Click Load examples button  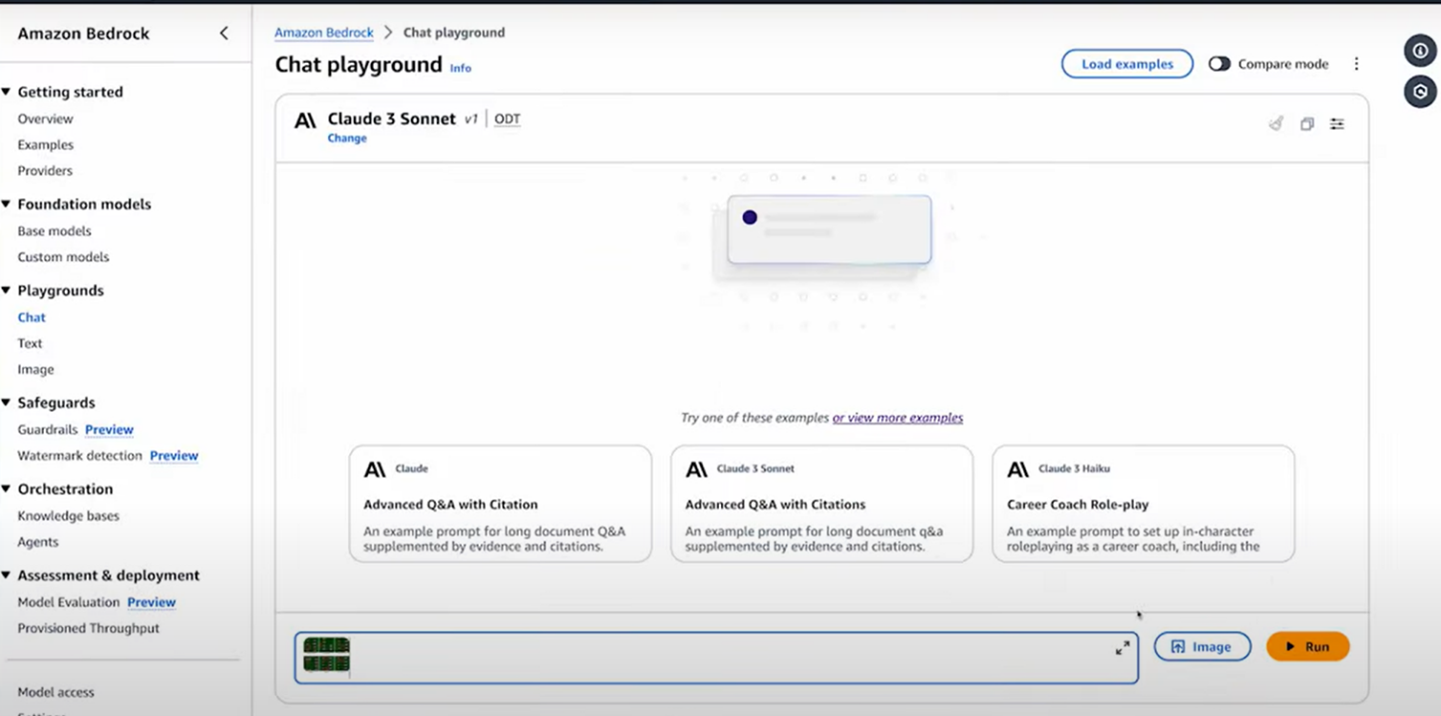coord(1127,64)
